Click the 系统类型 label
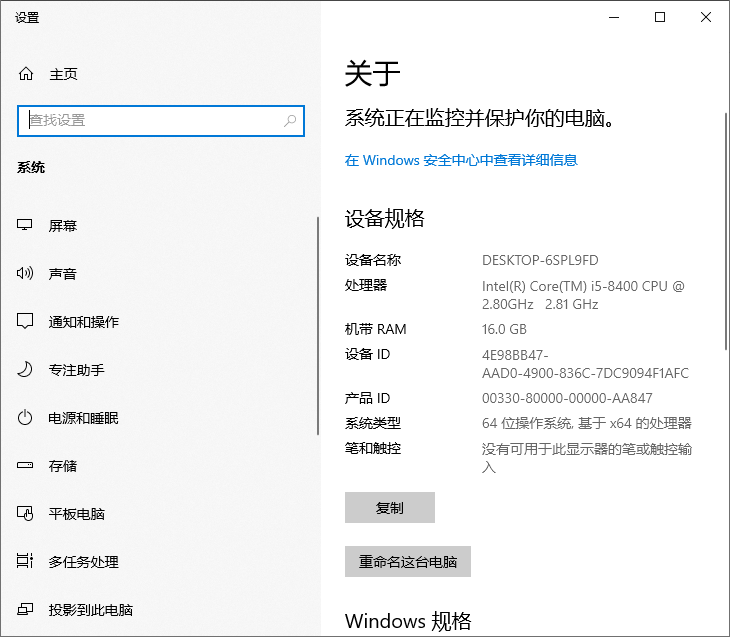This screenshot has height=637, width=730. 372,423
